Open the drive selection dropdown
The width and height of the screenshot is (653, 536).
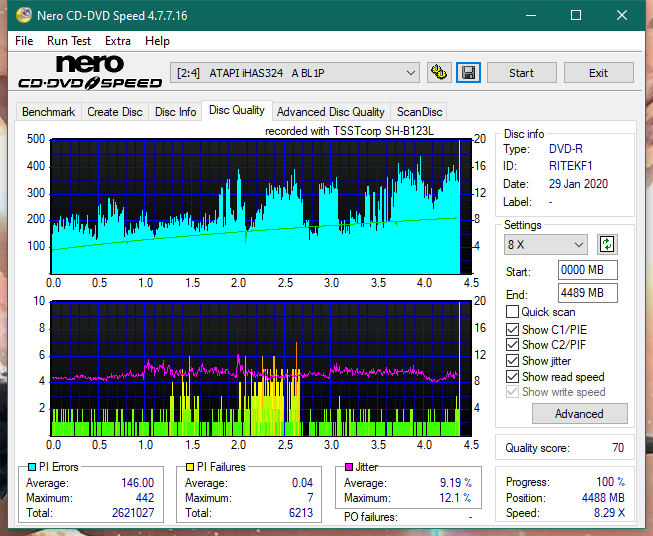coord(295,73)
